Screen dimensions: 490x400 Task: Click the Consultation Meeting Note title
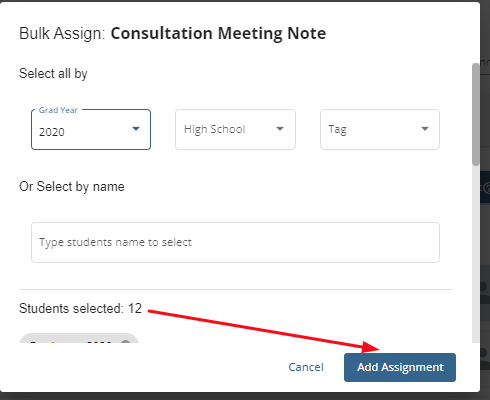click(x=218, y=33)
